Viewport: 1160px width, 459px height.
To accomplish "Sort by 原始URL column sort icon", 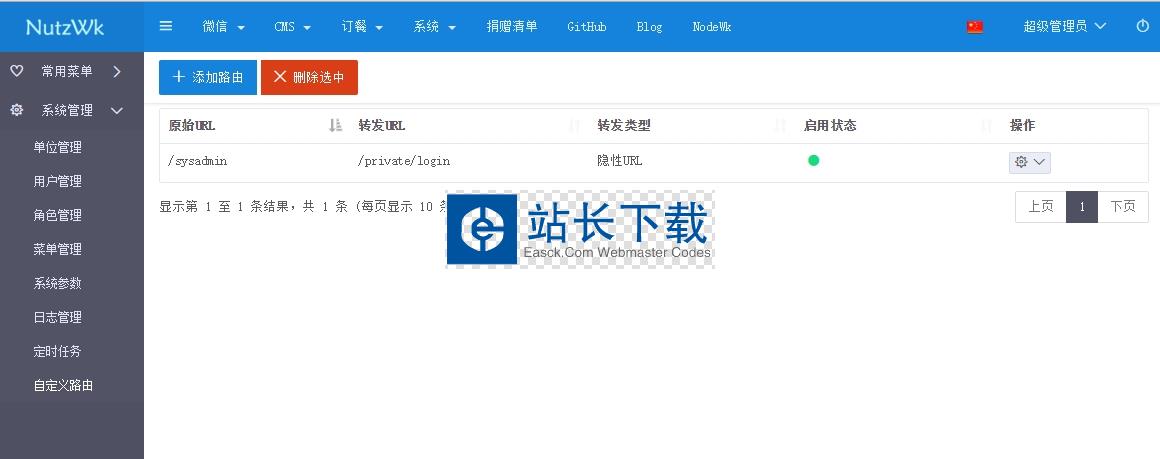I will tap(335, 126).
